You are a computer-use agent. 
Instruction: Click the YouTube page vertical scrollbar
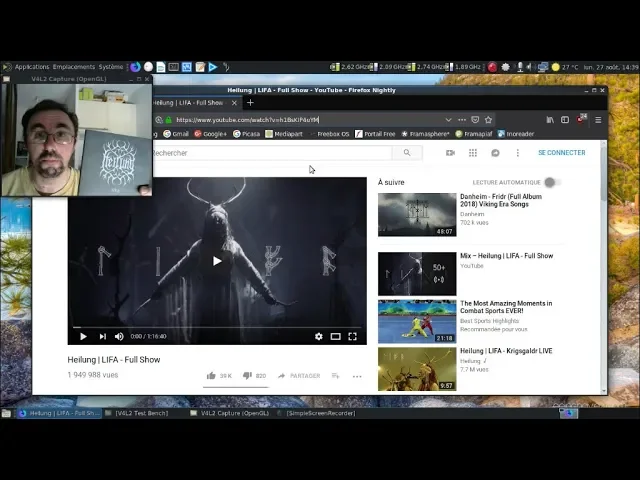(604, 267)
